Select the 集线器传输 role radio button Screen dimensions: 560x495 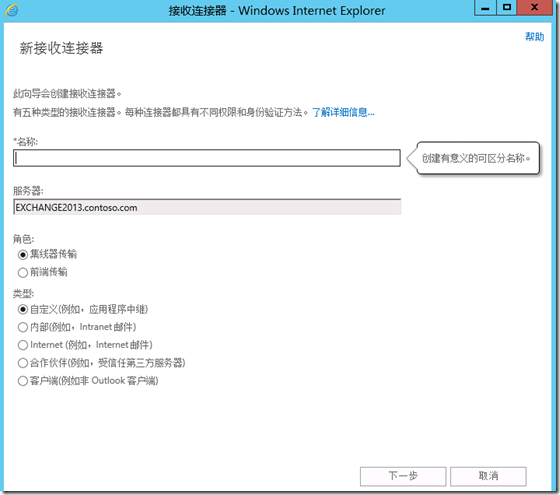pos(23,255)
